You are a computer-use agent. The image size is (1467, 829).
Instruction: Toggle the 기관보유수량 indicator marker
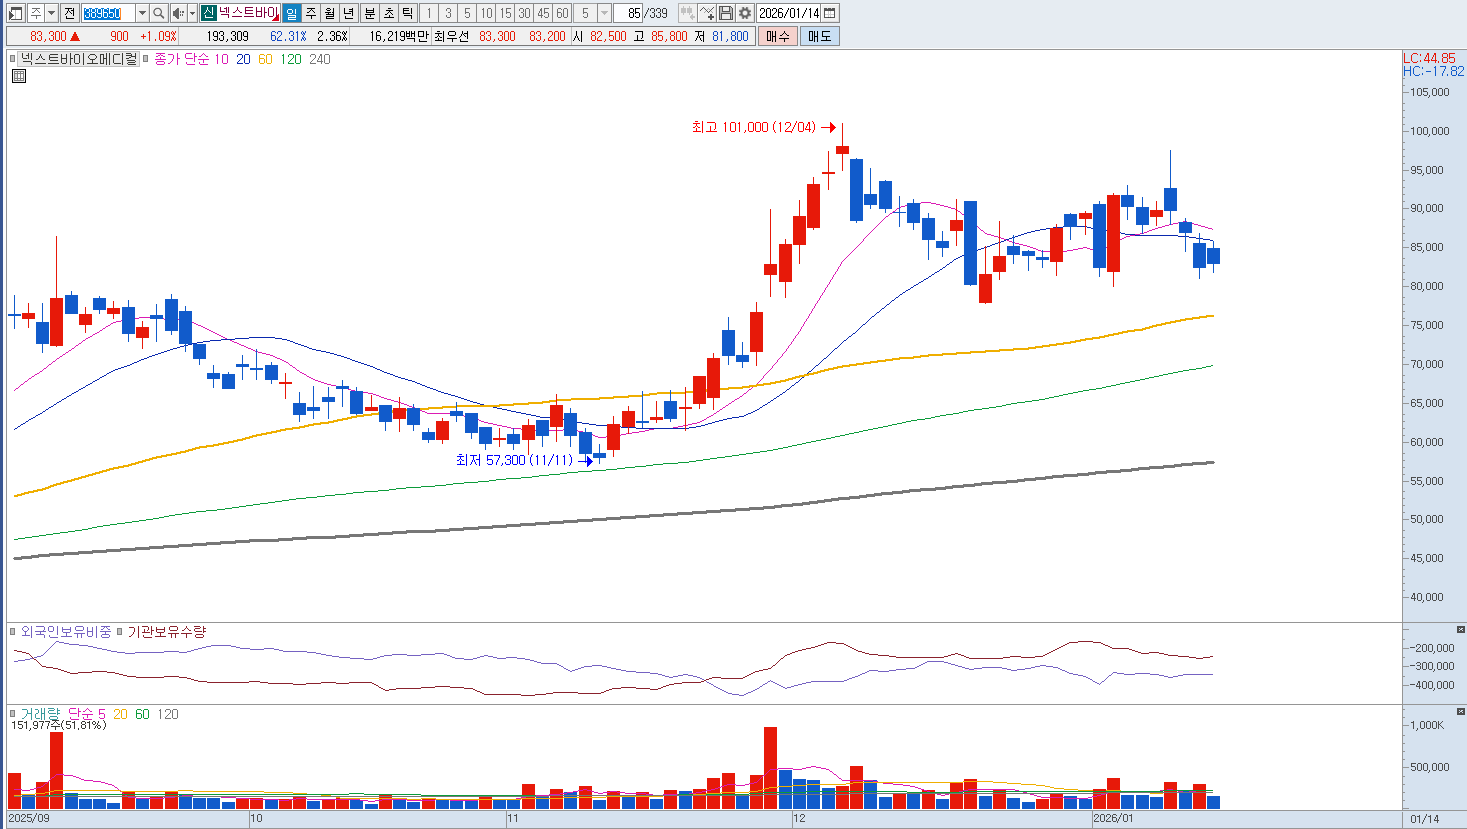[120, 632]
